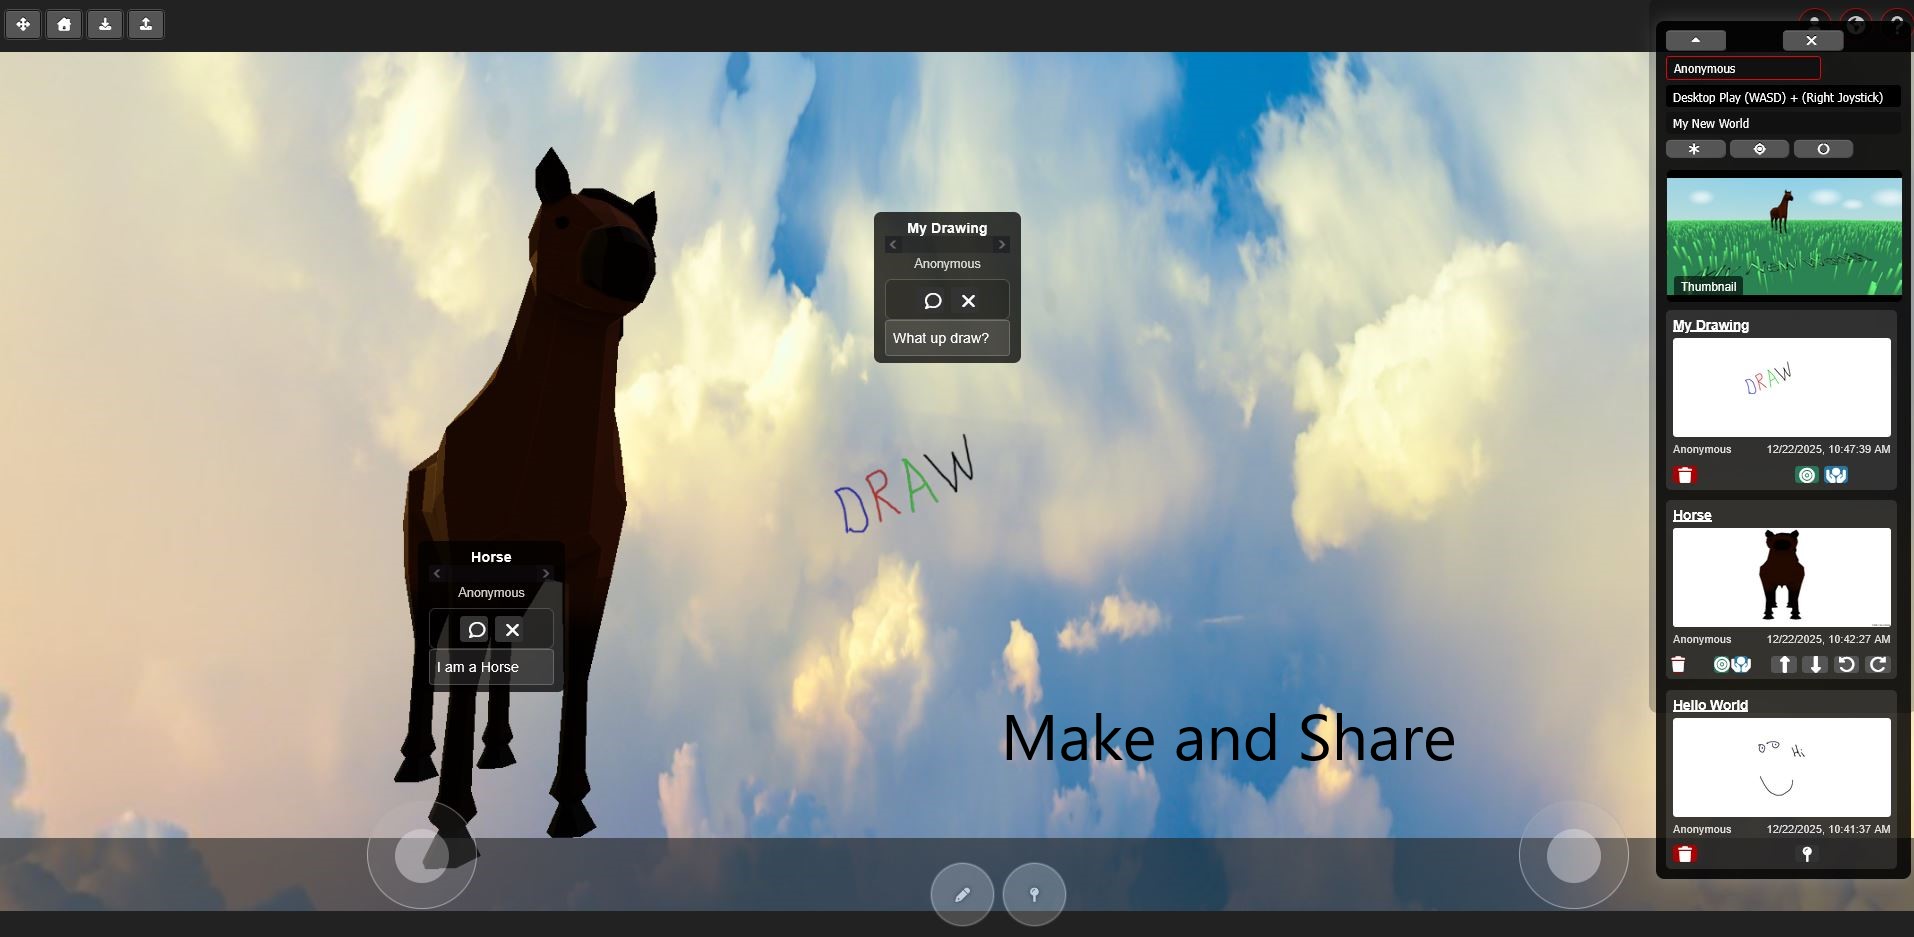This screenshot has height=937, width=1914.
Task: Delete the My Drawing item with trash icon
Action: [1685, 475]
